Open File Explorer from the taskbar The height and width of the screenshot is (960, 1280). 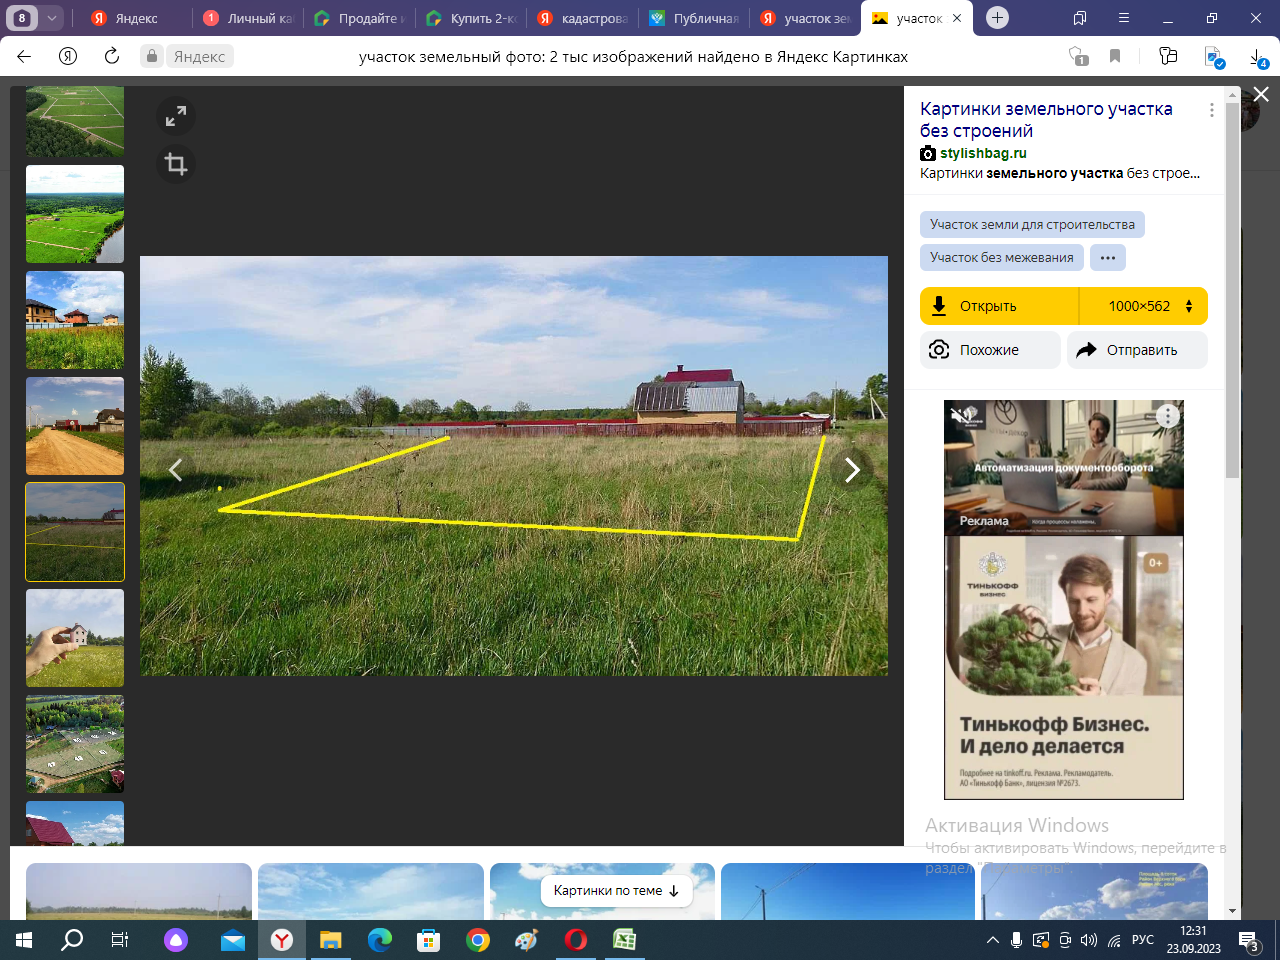tap(330, 940)
